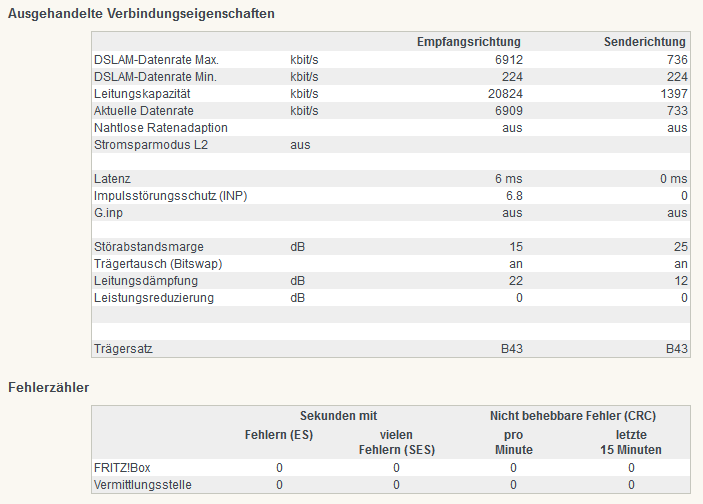Viewport: 703px width, 504px height.
Task: Select the Aktuelle Datenrate label
Action: point(143,111)
